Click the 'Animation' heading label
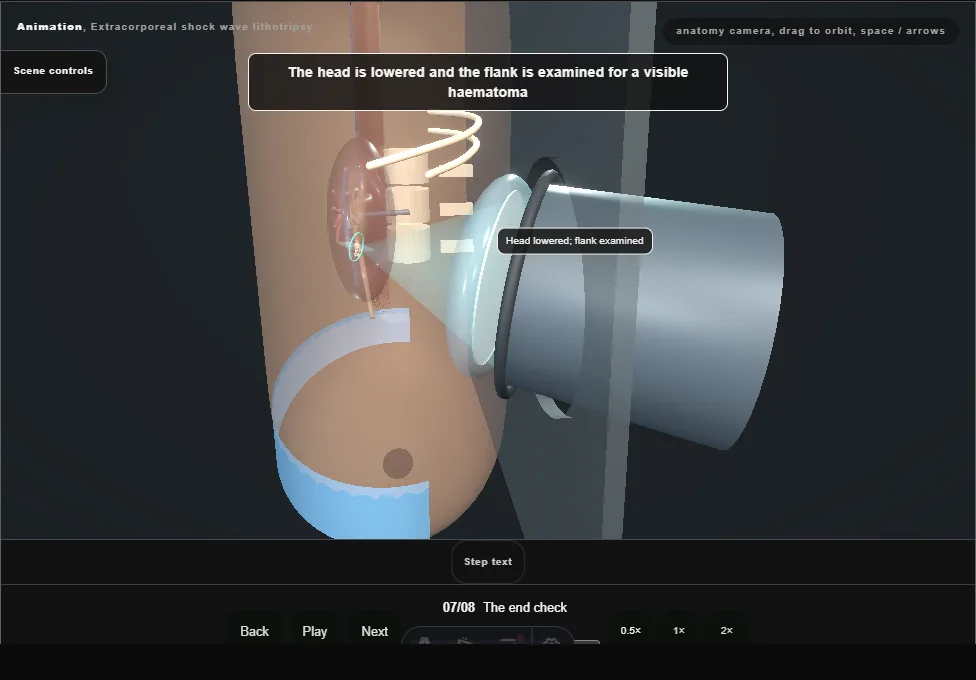976x680 pixels. coord(49,27)
